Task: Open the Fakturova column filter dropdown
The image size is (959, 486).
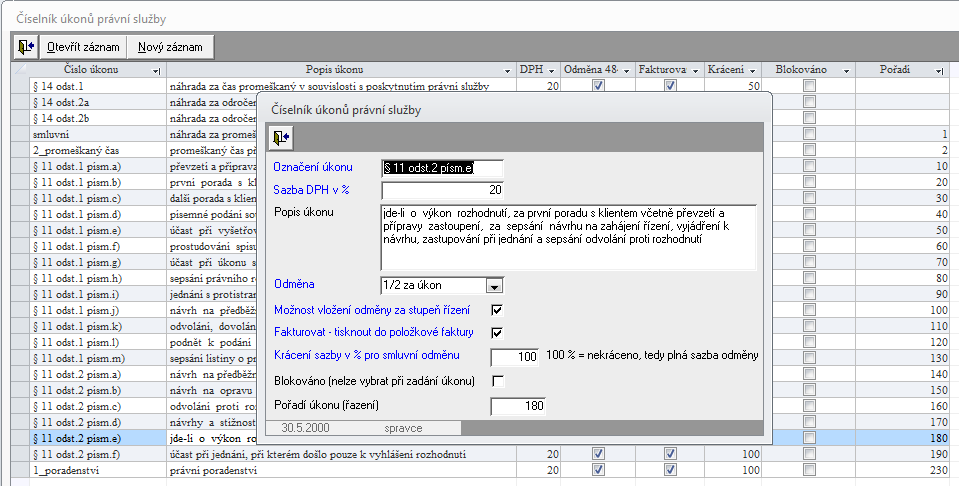Action: click(x=695, y=71)
